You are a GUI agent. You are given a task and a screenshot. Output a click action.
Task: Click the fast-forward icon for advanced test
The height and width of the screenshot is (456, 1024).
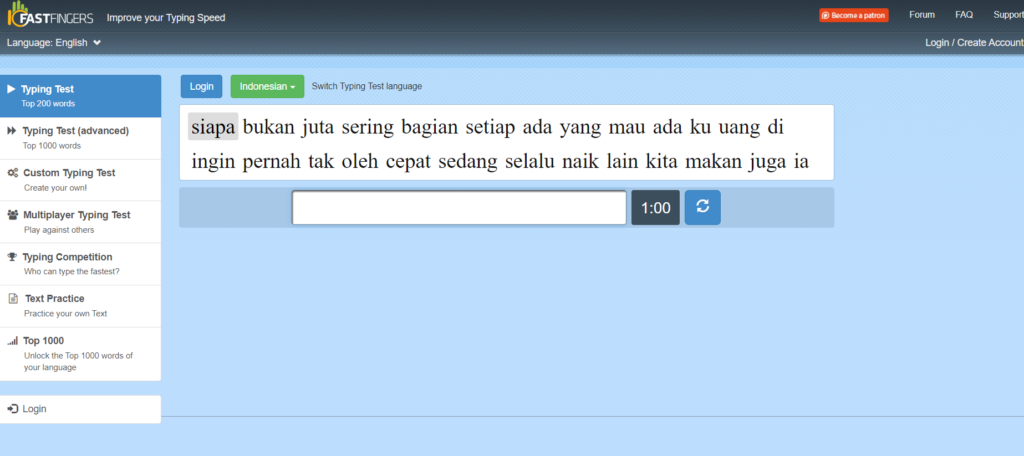point(11,131)
